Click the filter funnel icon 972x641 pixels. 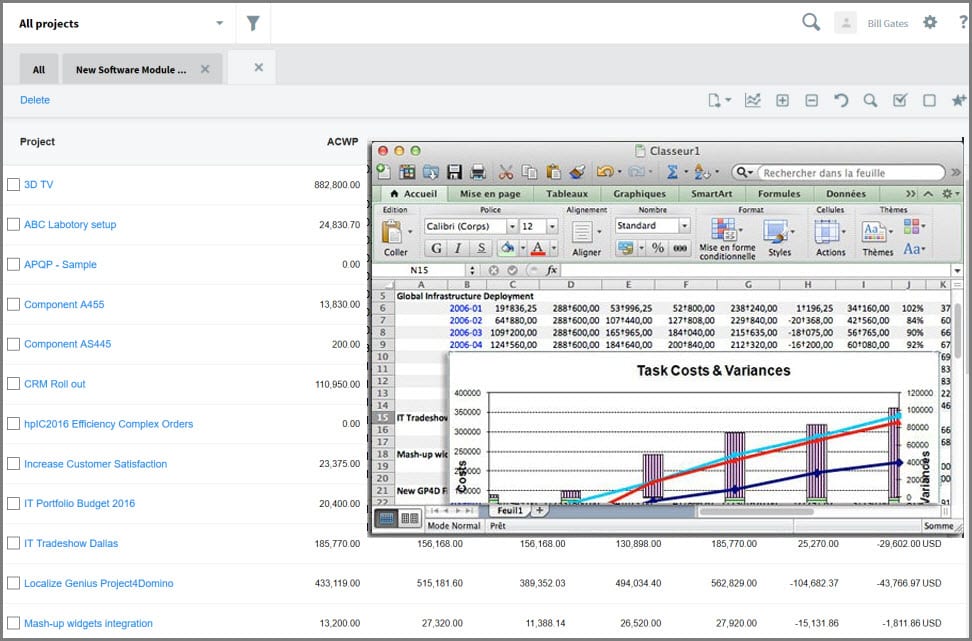[253, 23]
